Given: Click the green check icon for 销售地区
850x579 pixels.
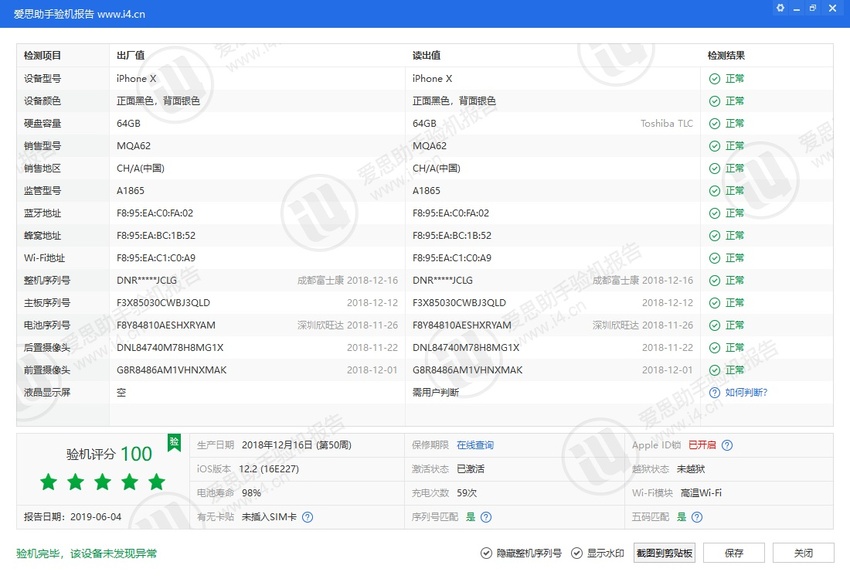Looking at the screenshot, I should [x=714, y=169].
